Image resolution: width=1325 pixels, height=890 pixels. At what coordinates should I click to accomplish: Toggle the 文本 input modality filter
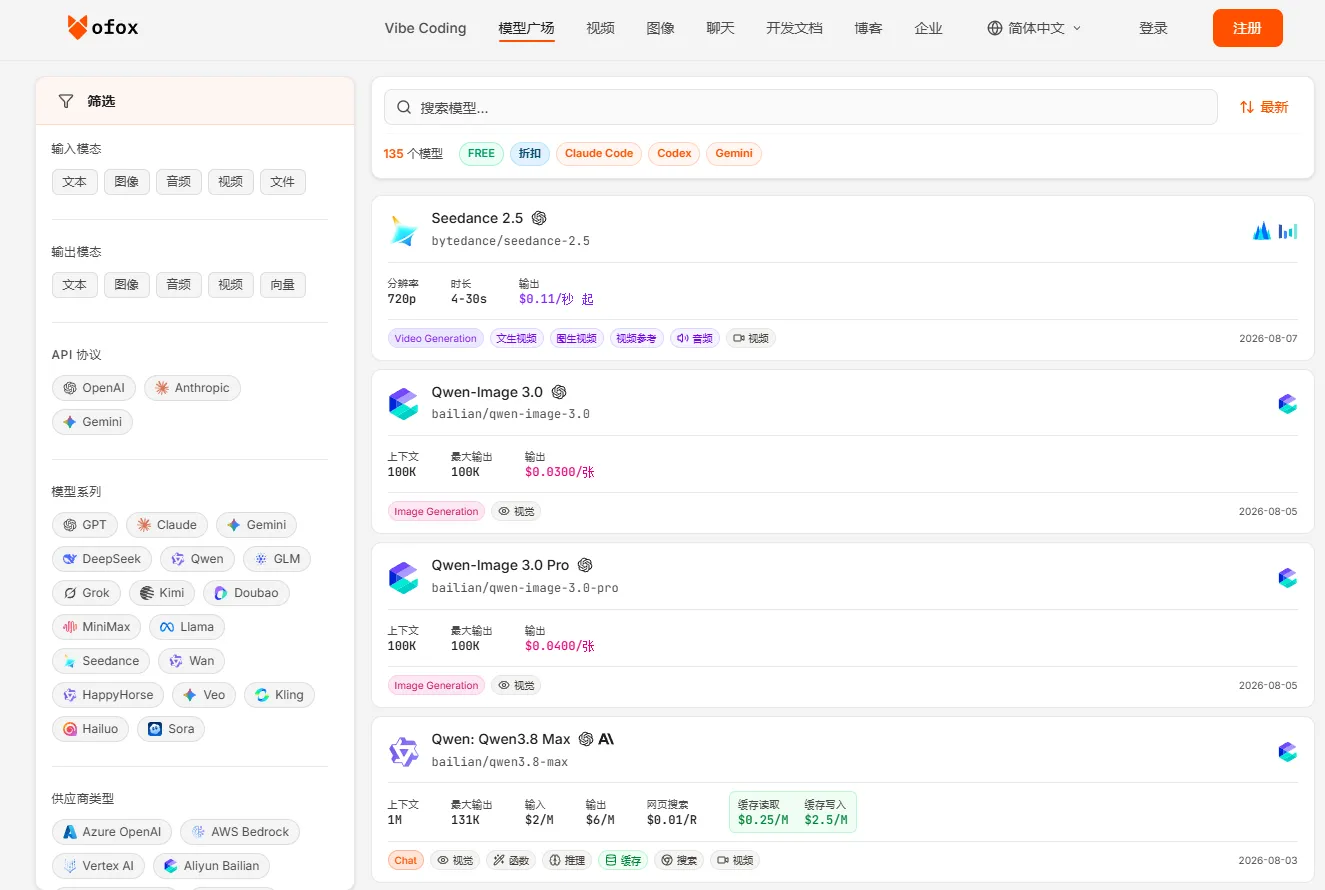pyautogui.click(x=75, y=182)
